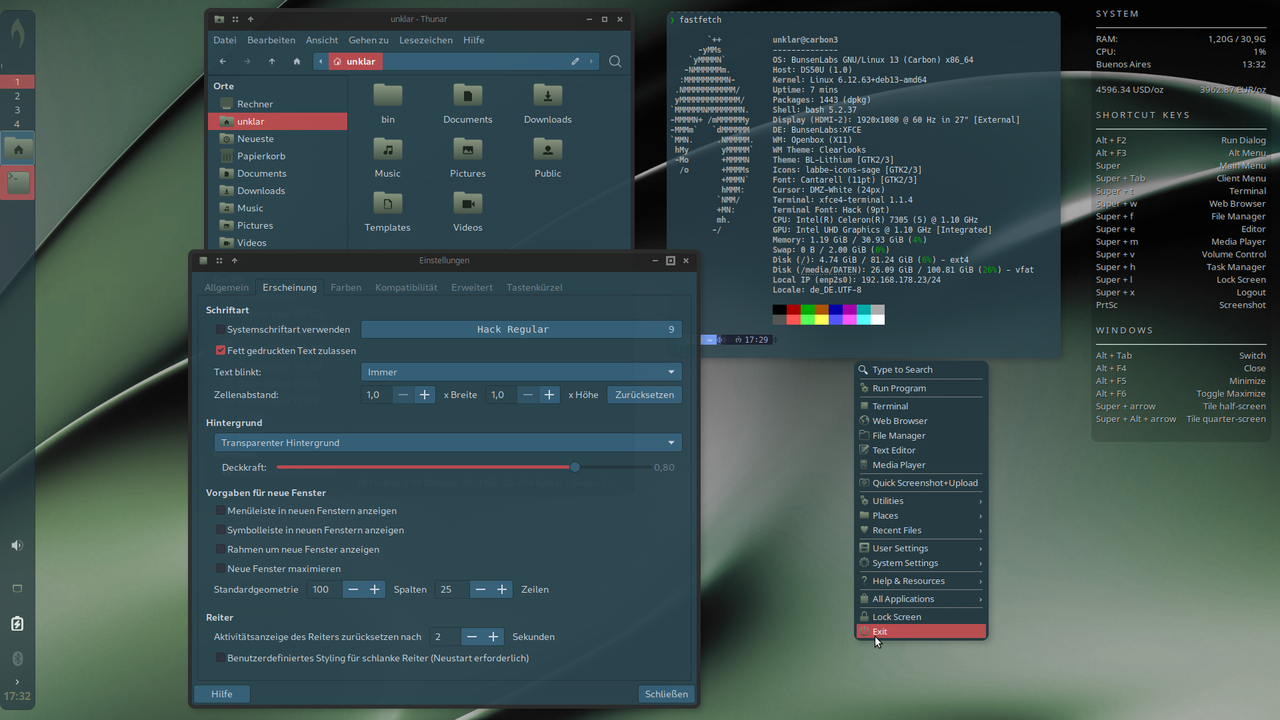Open Bearbeiten menu in Thunar
This screenshot has height=720, width=1280.
[271, 40]
